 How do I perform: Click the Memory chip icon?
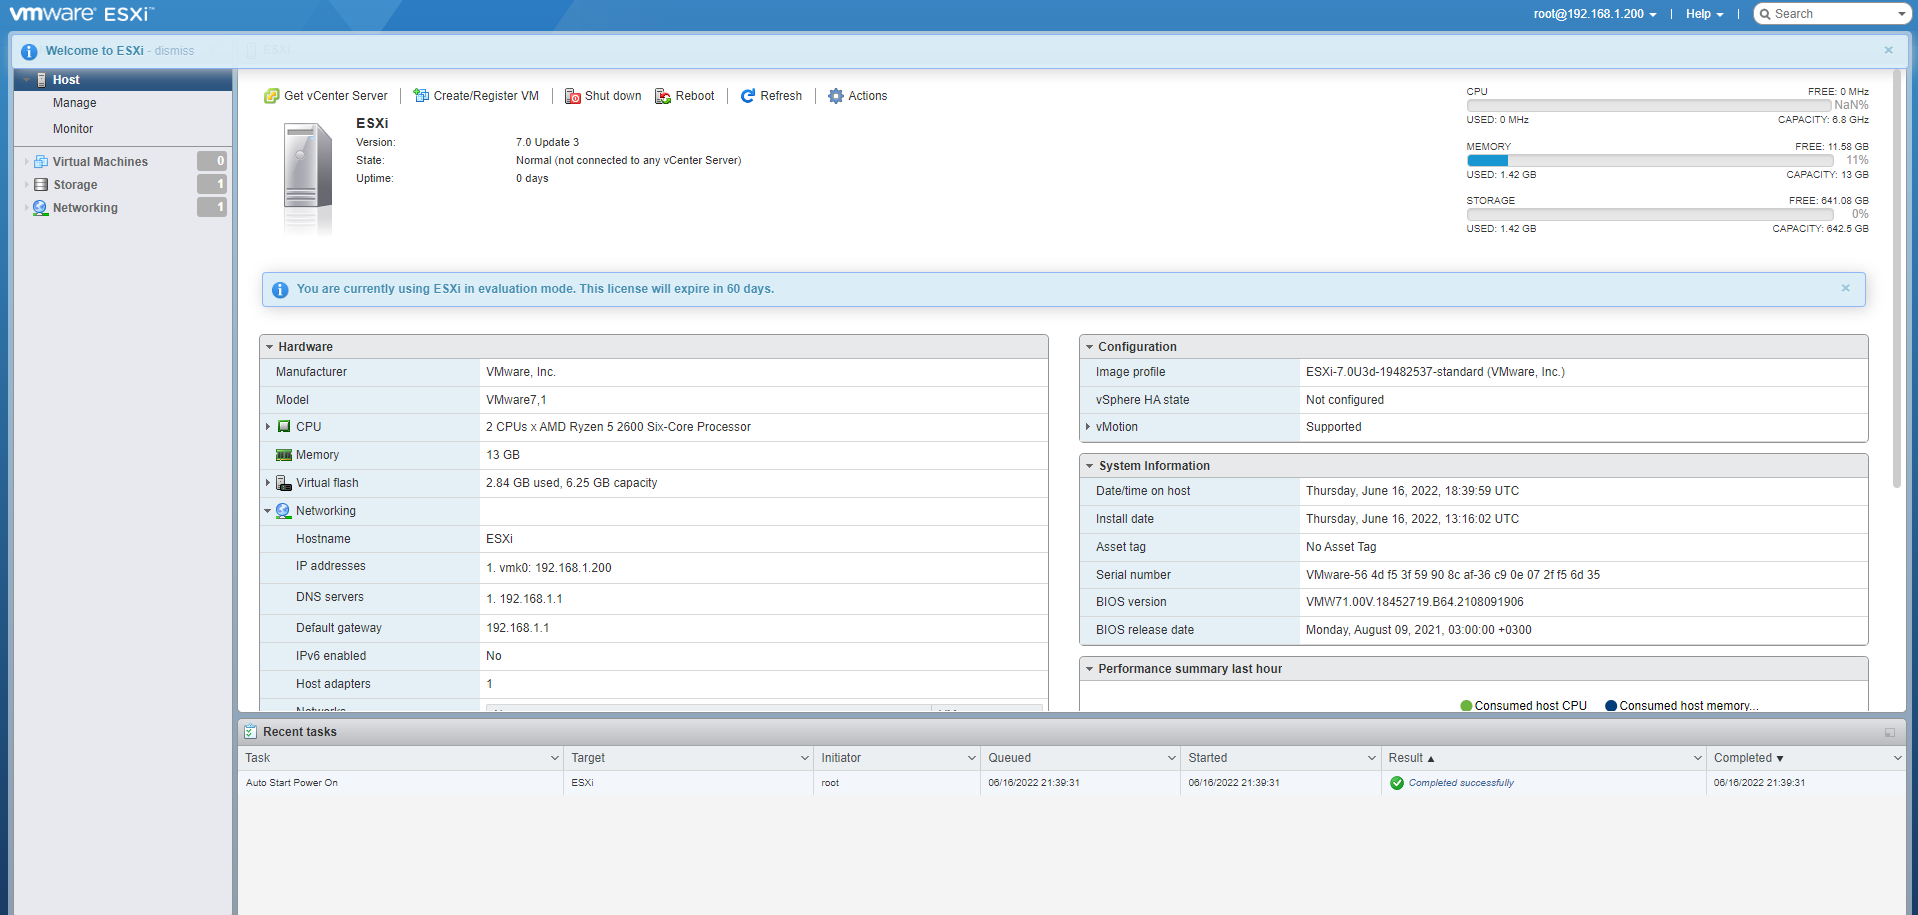point(284,455)
